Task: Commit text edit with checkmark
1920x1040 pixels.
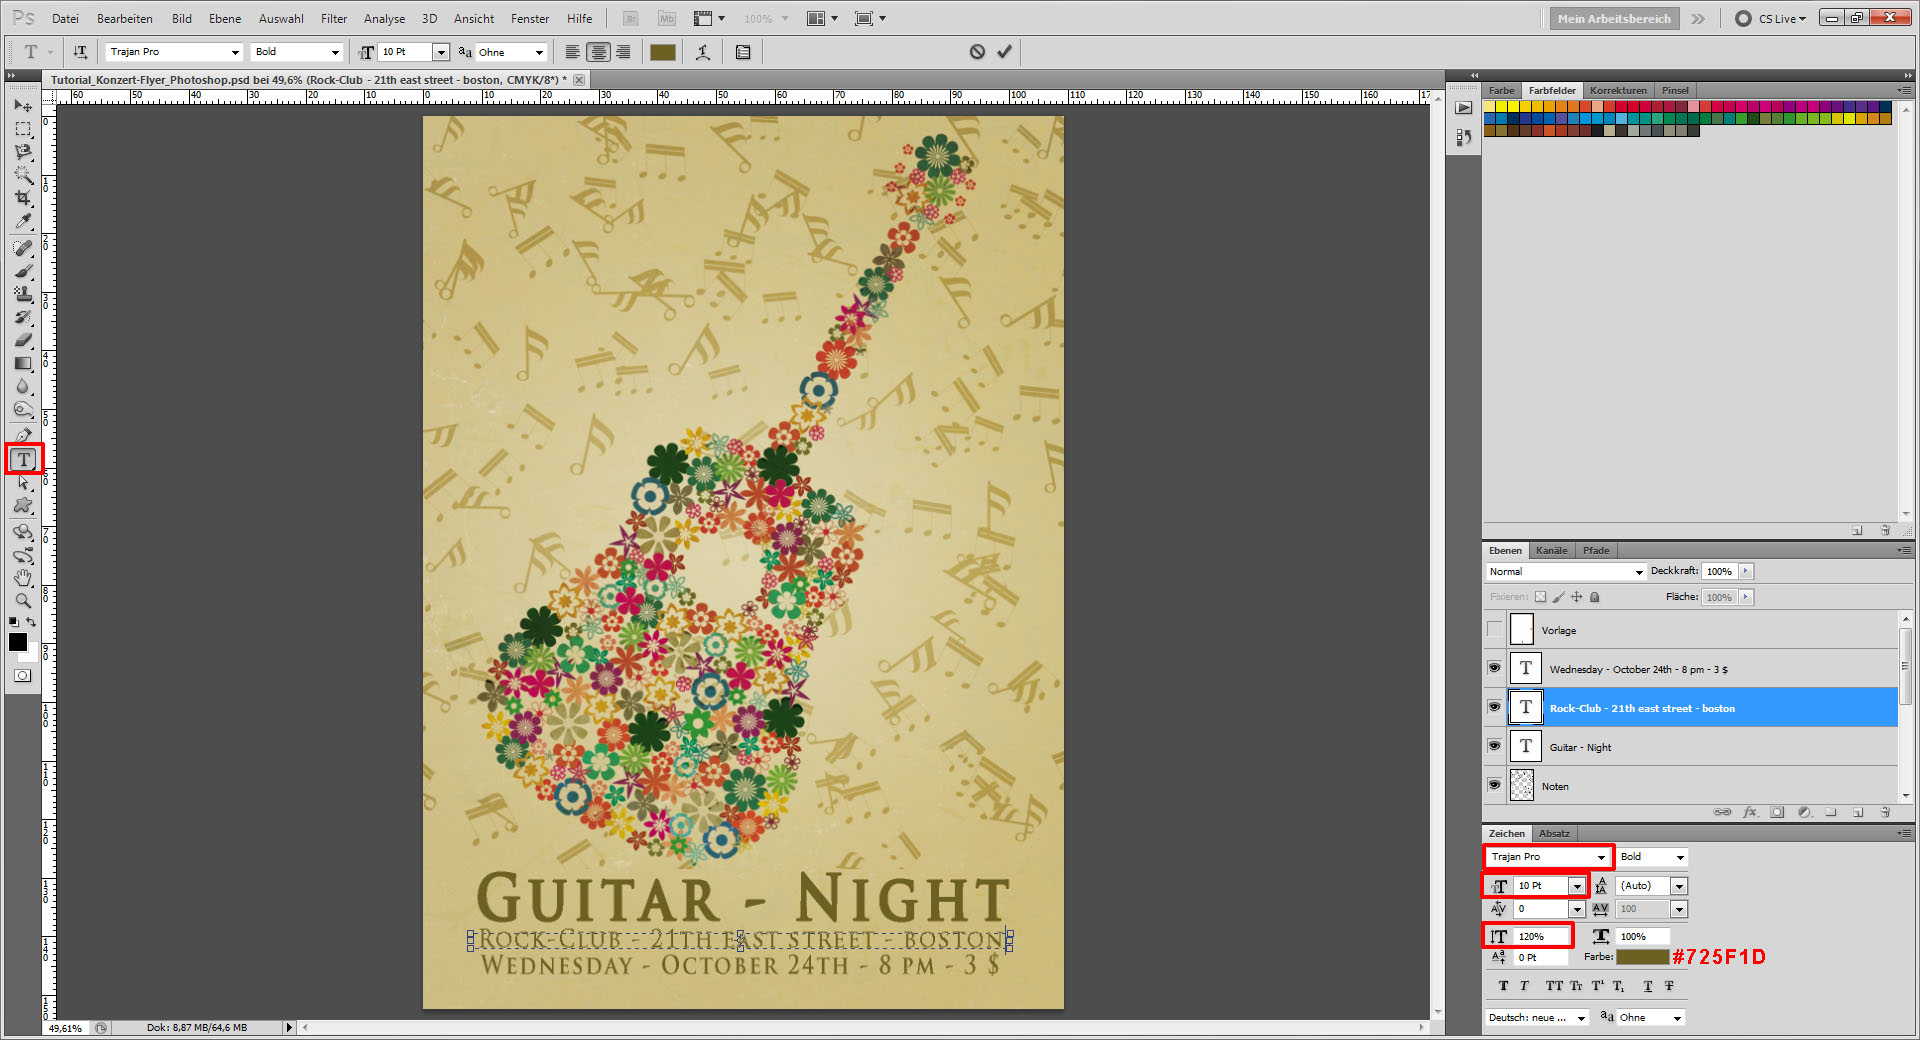Action: point(1004,52)
